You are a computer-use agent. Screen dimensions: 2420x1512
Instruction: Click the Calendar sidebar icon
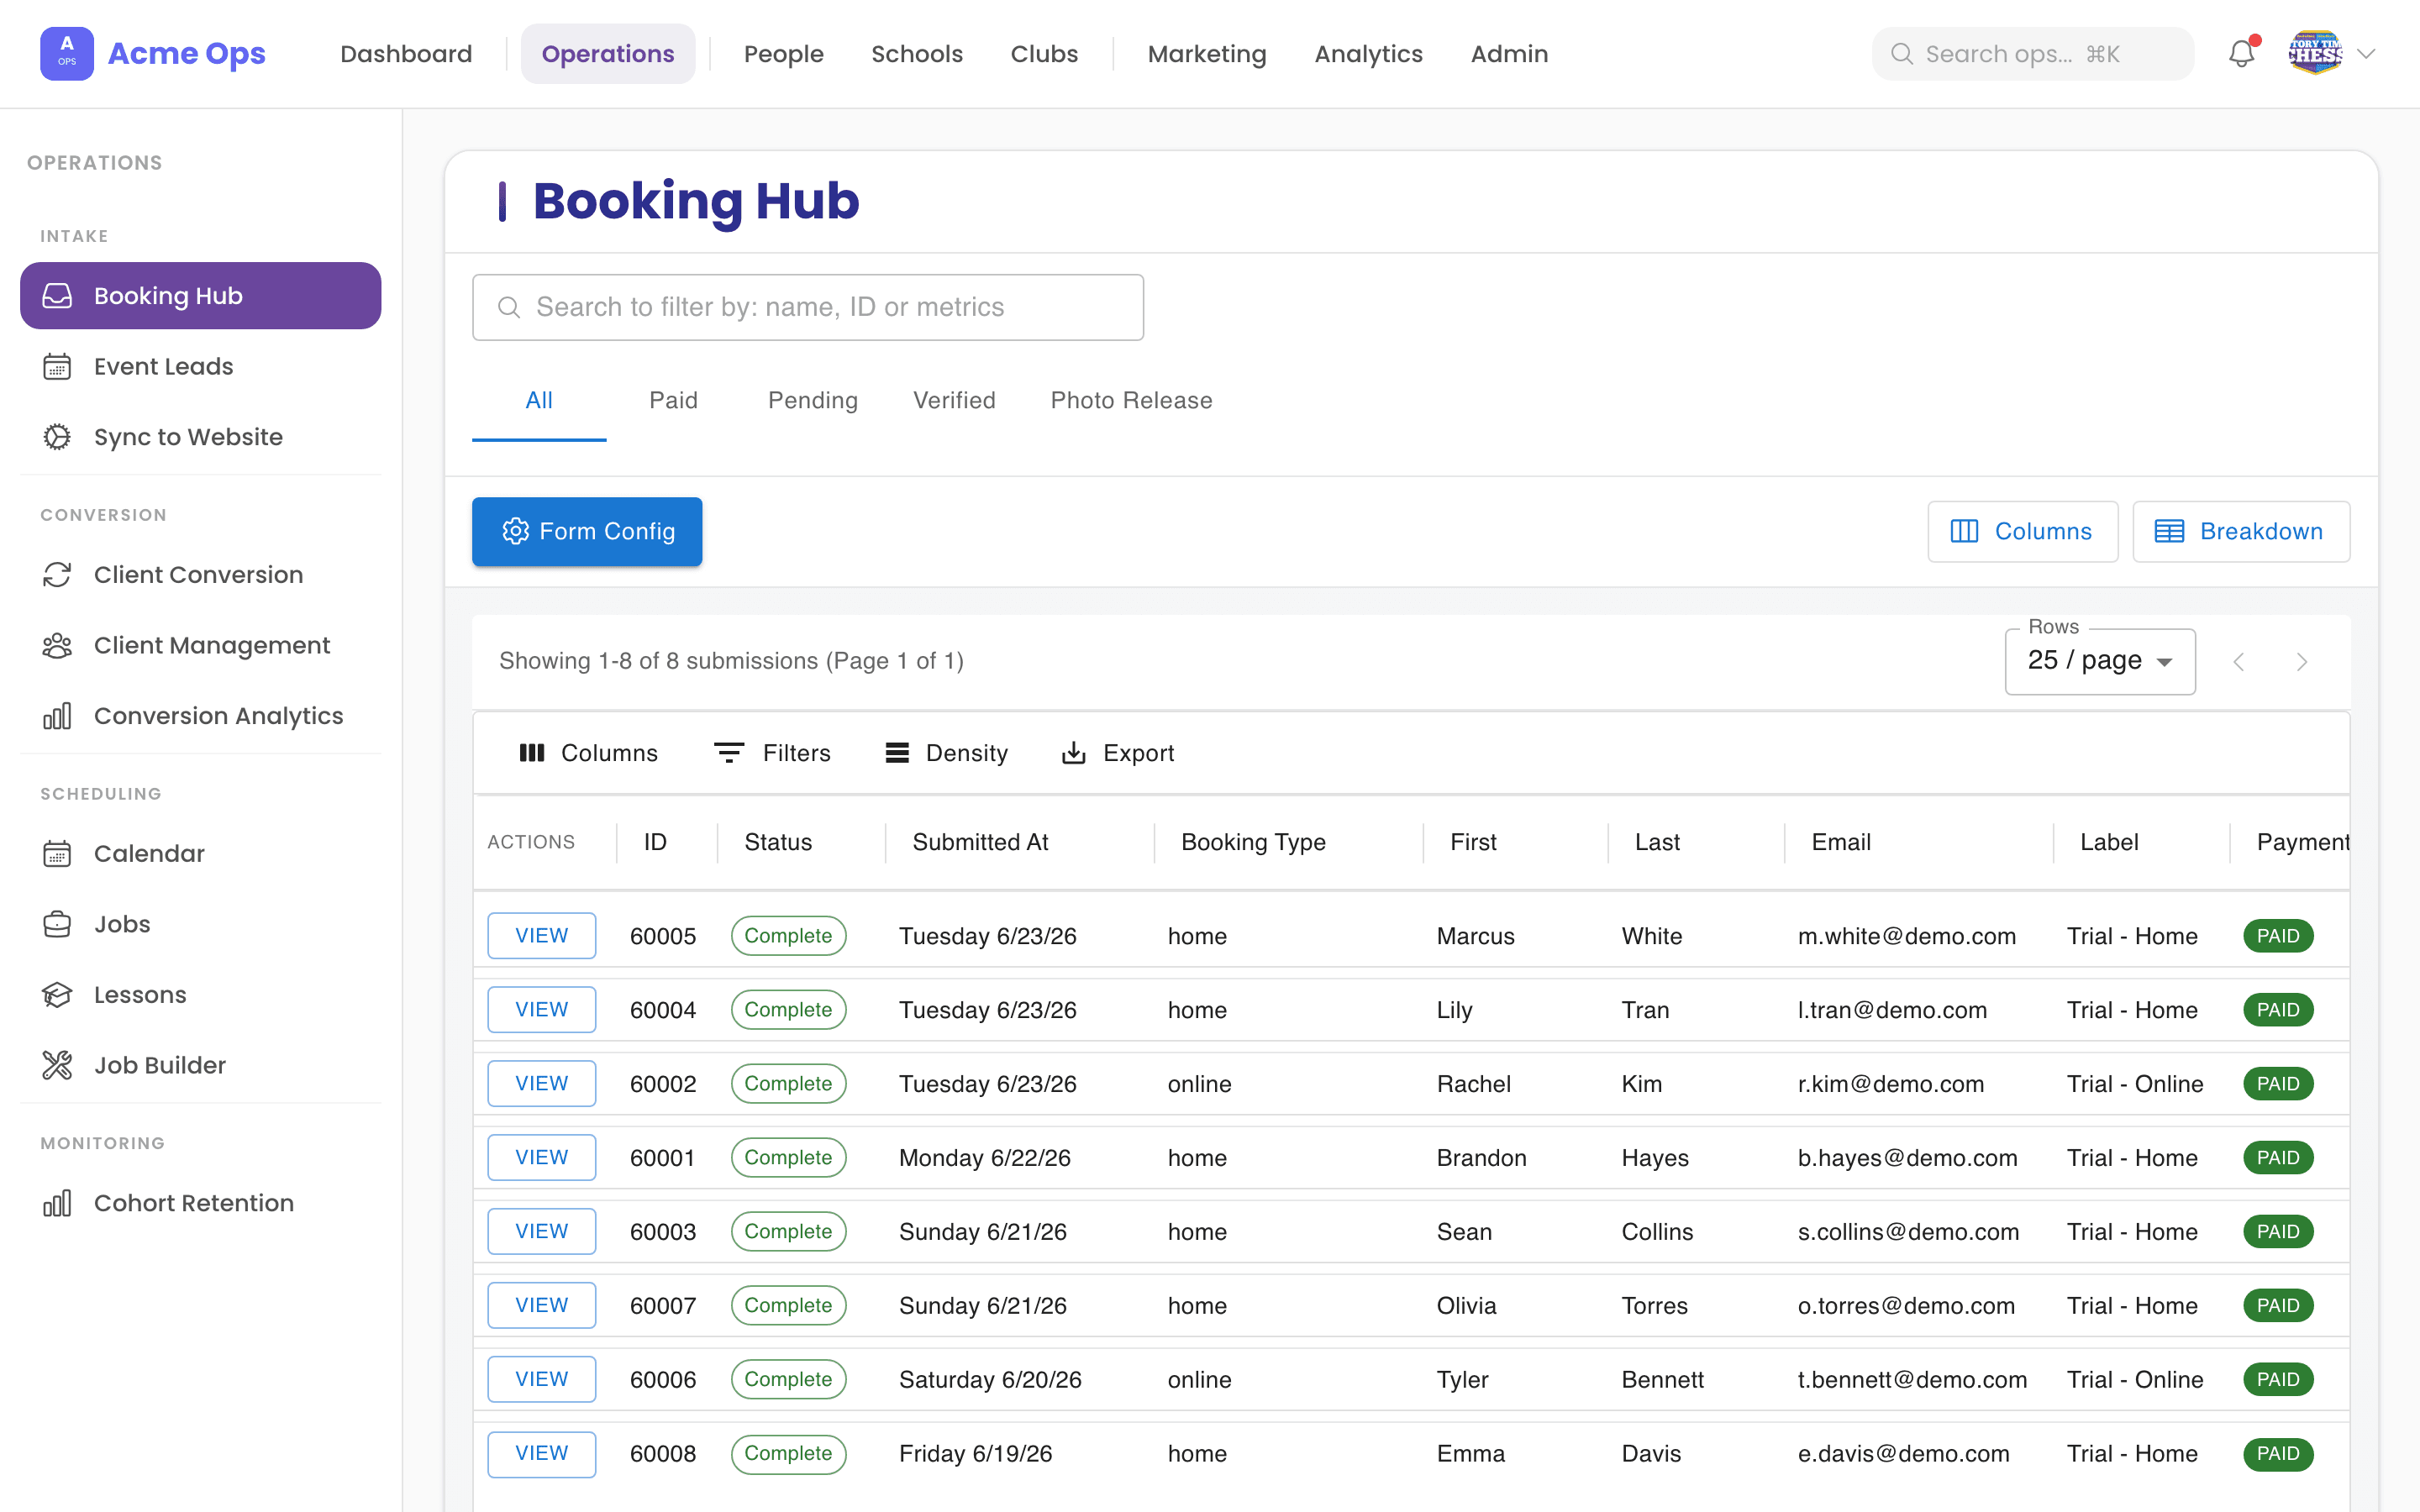click(x=57, y=853)
